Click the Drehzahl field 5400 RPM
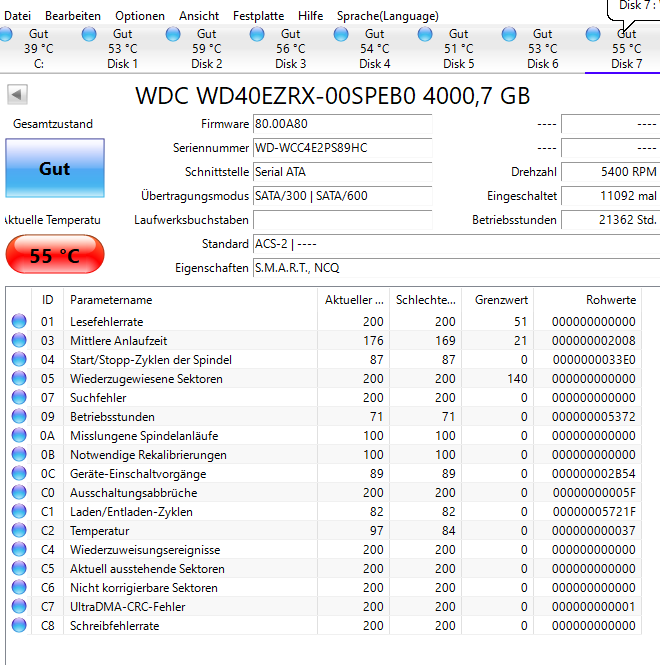The image size is (660, 665). click(610, 172)
